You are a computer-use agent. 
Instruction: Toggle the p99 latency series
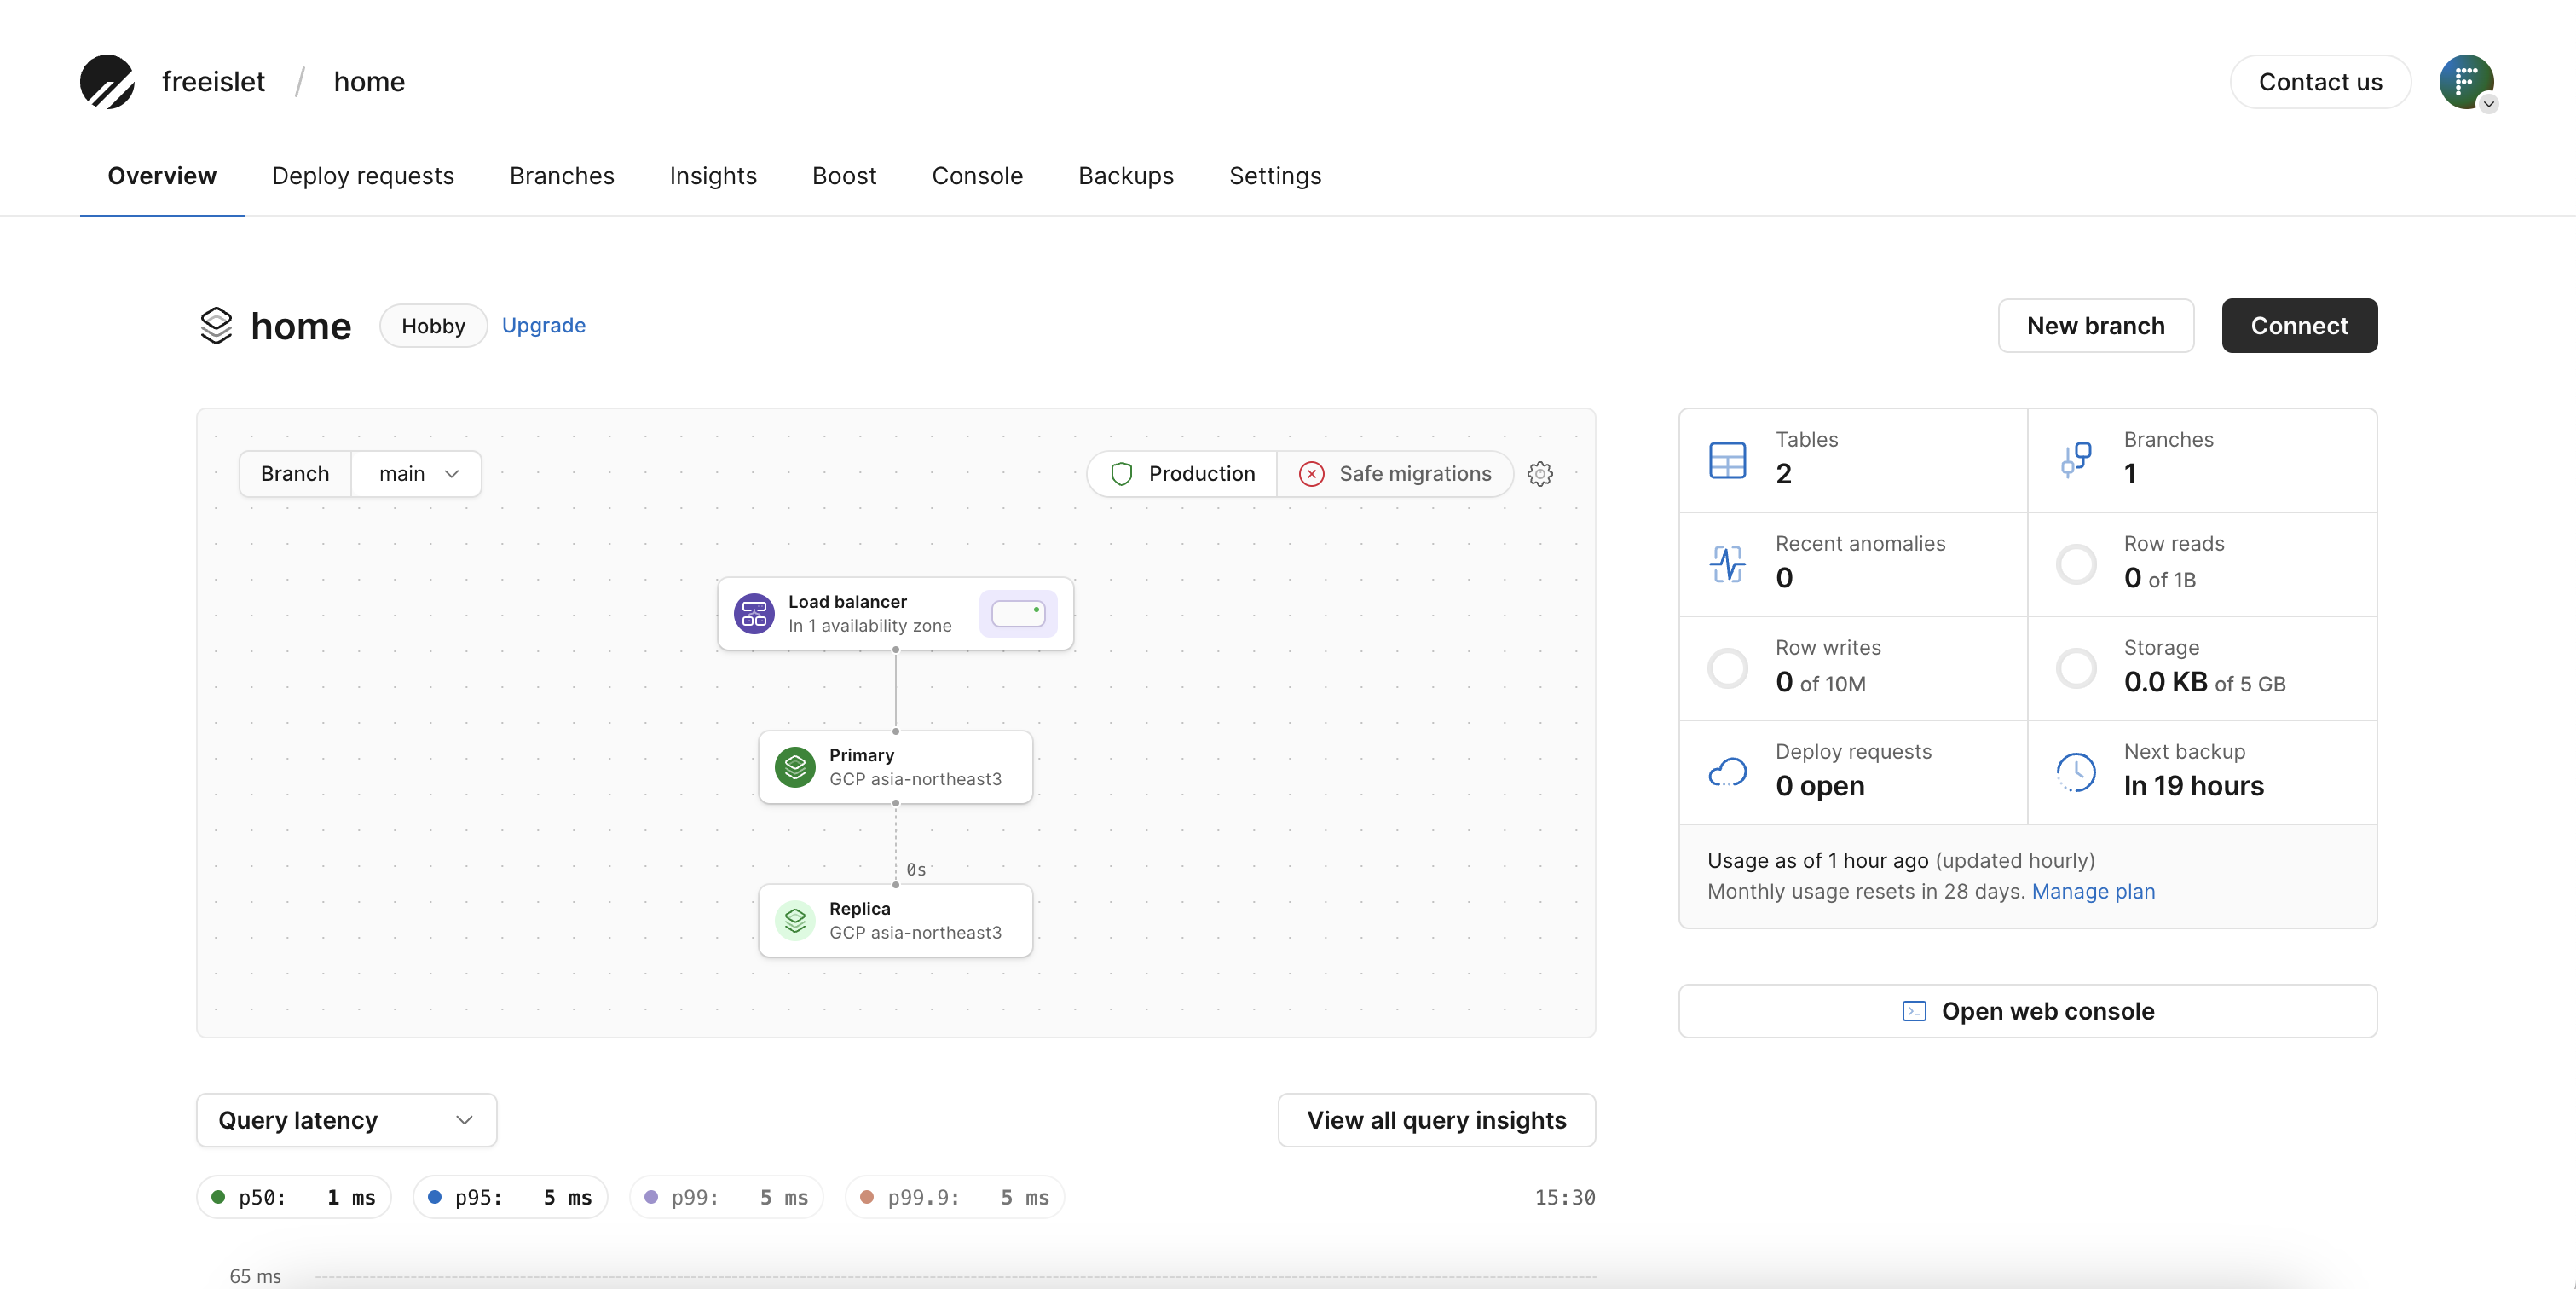click(726, 1197)
